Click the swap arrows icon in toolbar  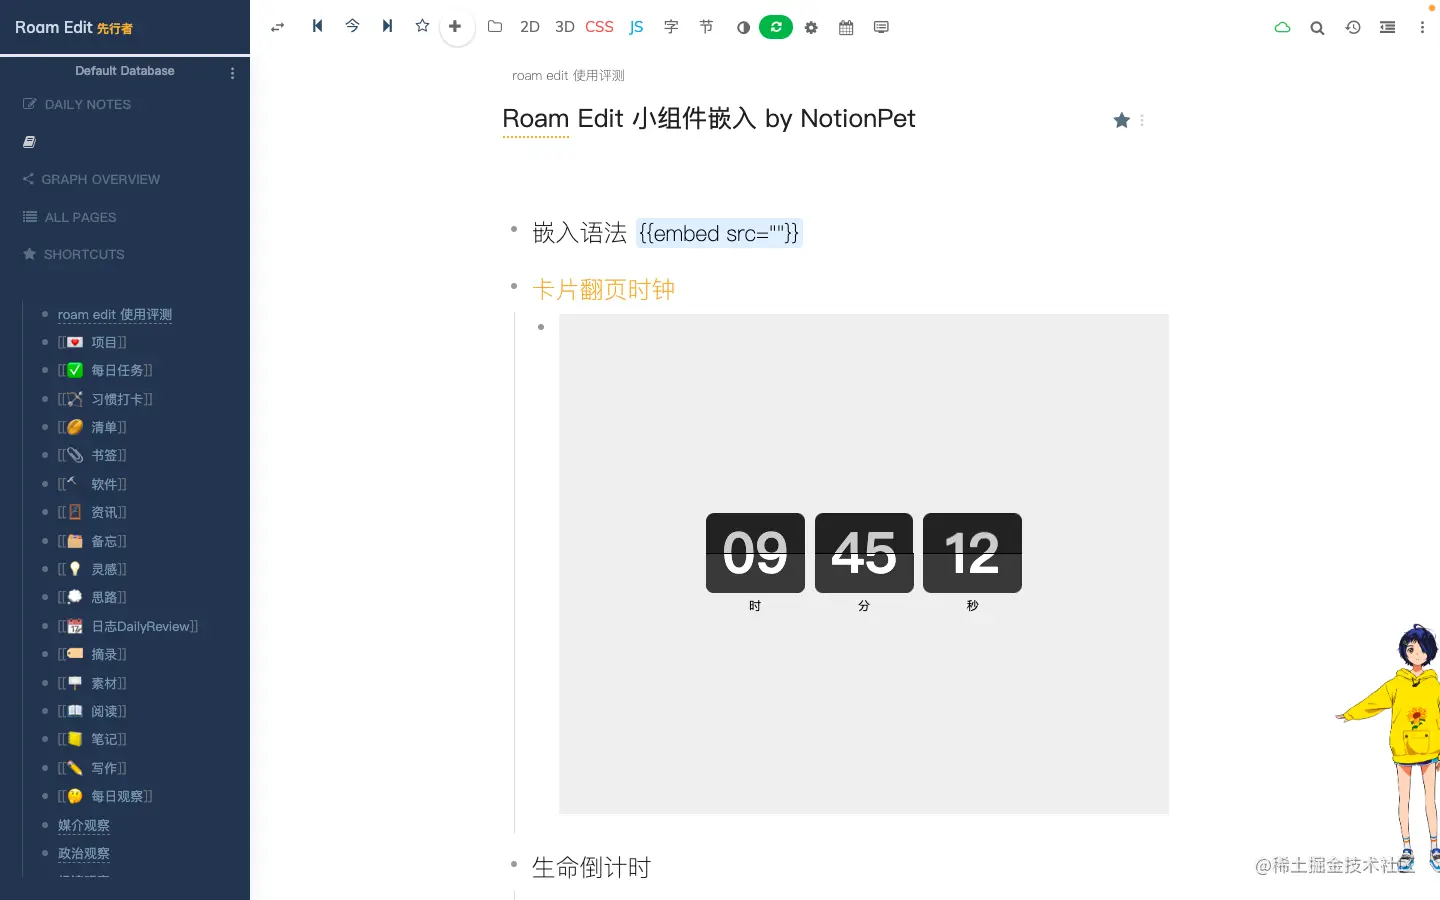pyautogui.click(x=278, y=27)
